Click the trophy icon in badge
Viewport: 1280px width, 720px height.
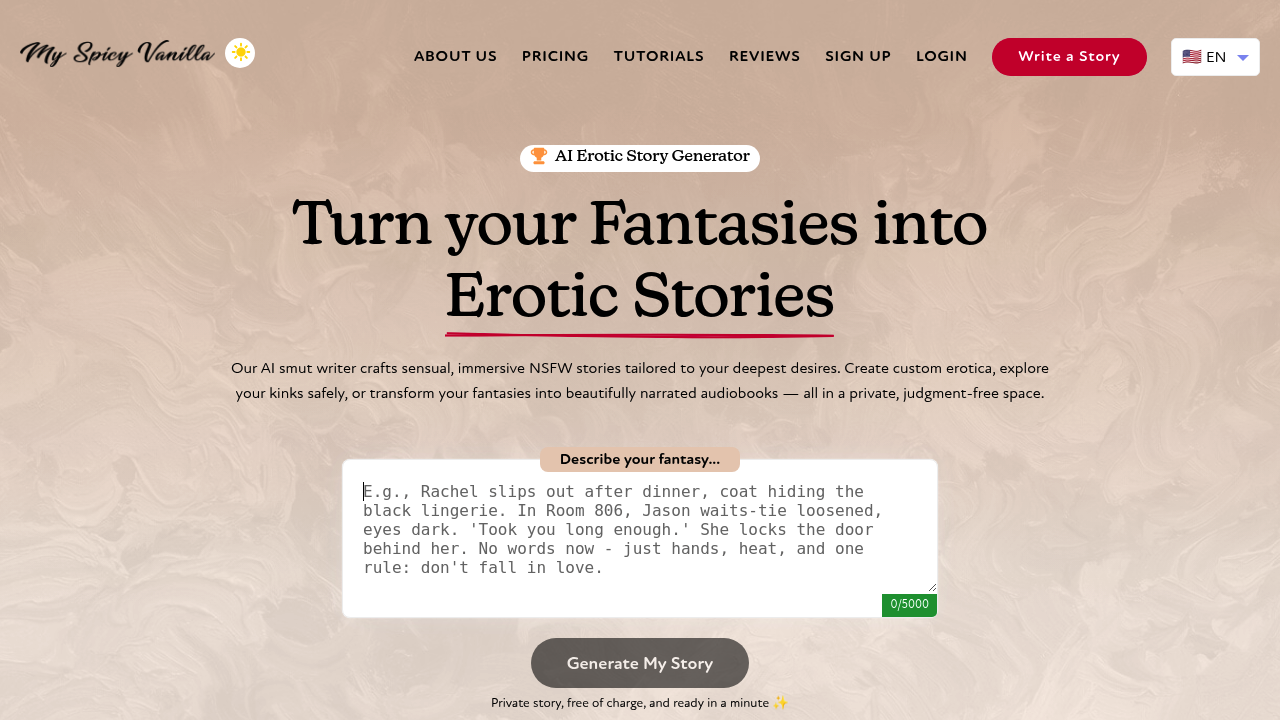coord(539,156)
